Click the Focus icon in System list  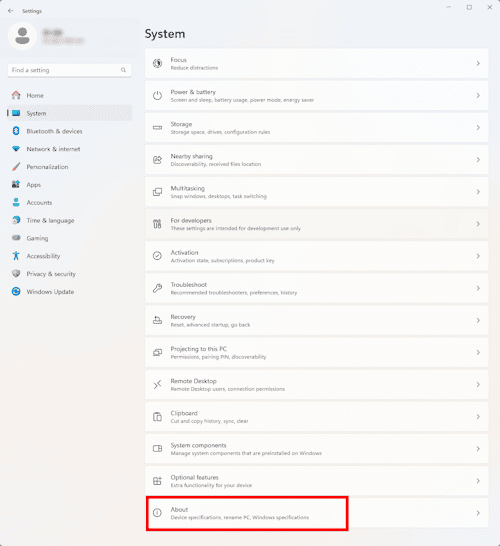(x=157, y=63)
